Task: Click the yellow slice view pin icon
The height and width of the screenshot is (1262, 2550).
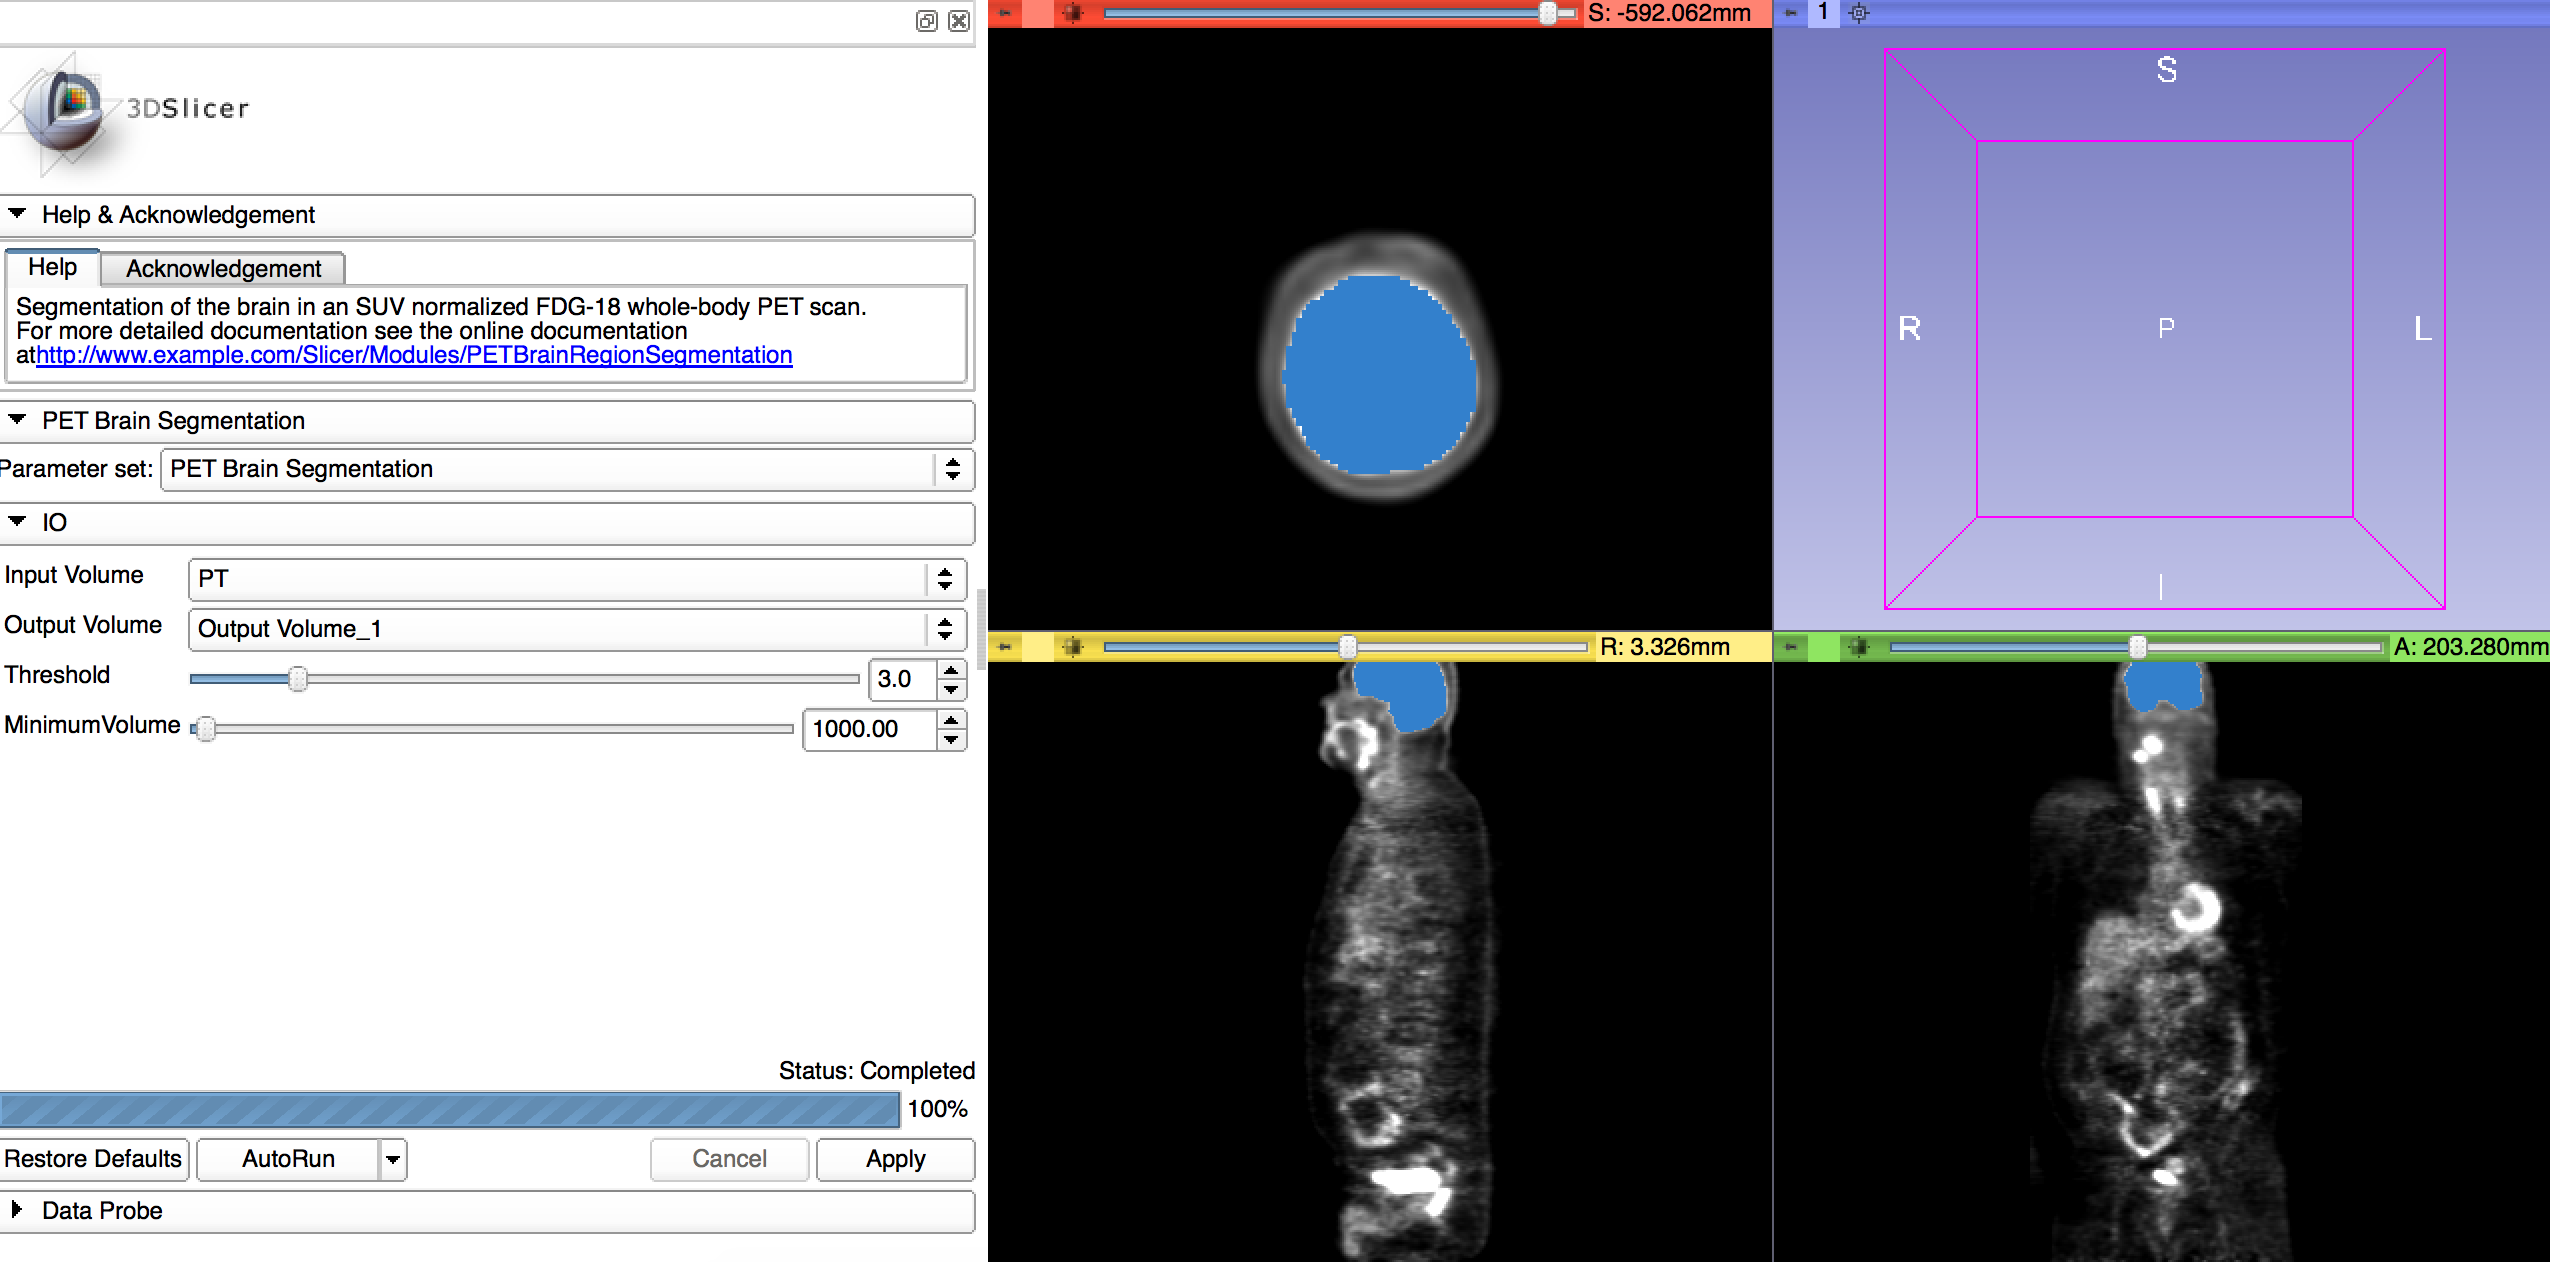Action: tap(1005, 647)
